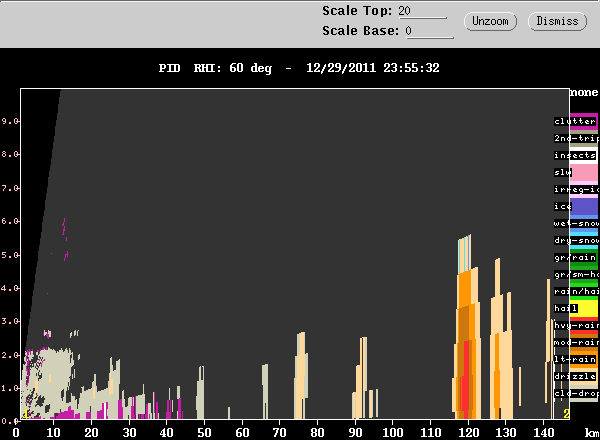Click the x-axis 70 km label
The height and width of the screenshot is (440, 600).
pyautogui.click(x=280, y=433)
